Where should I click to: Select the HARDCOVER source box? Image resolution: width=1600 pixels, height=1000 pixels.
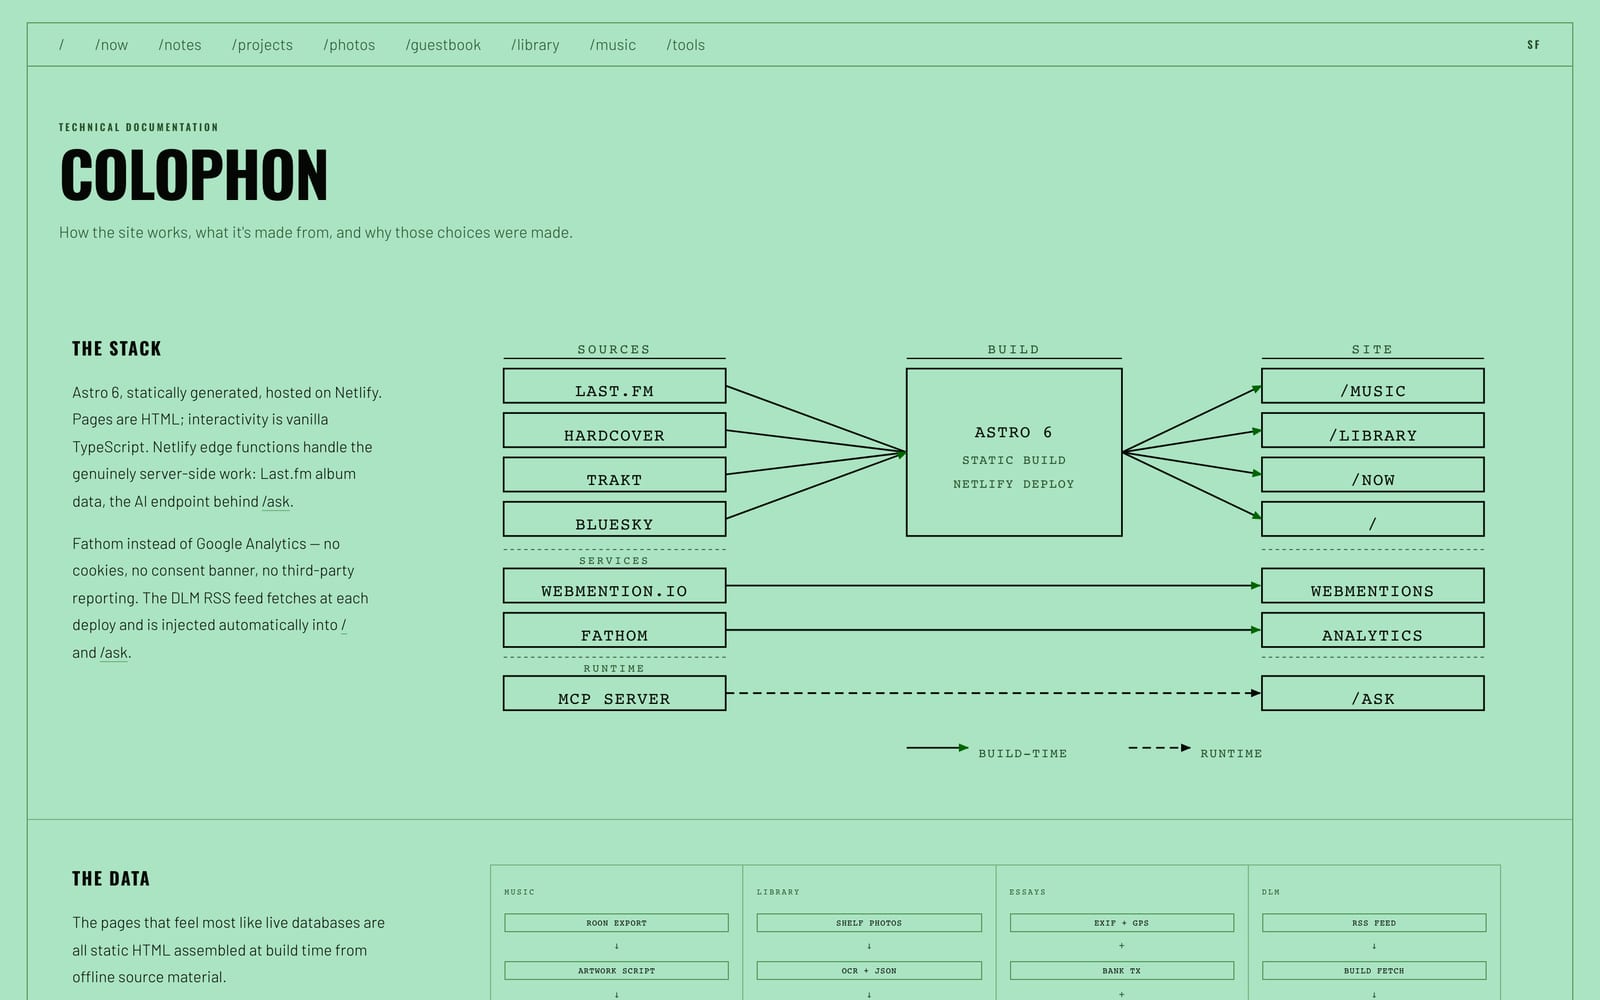pyautogui.click(x=614, y=430)
